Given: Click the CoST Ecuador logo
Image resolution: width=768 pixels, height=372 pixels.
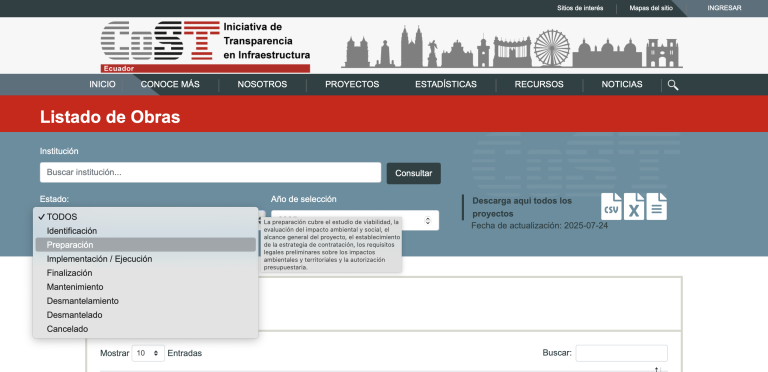Looking at the screenshot, I should click(206, 46).
